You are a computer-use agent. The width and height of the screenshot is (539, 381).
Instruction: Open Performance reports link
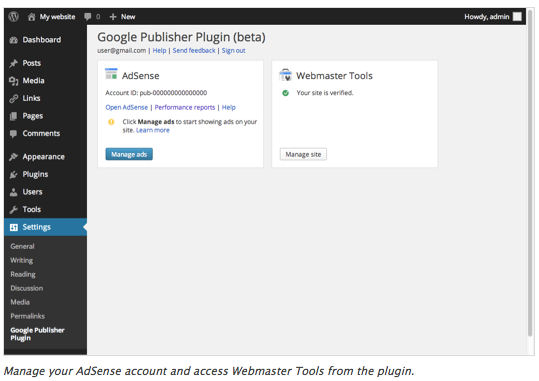tap(185, 107)
